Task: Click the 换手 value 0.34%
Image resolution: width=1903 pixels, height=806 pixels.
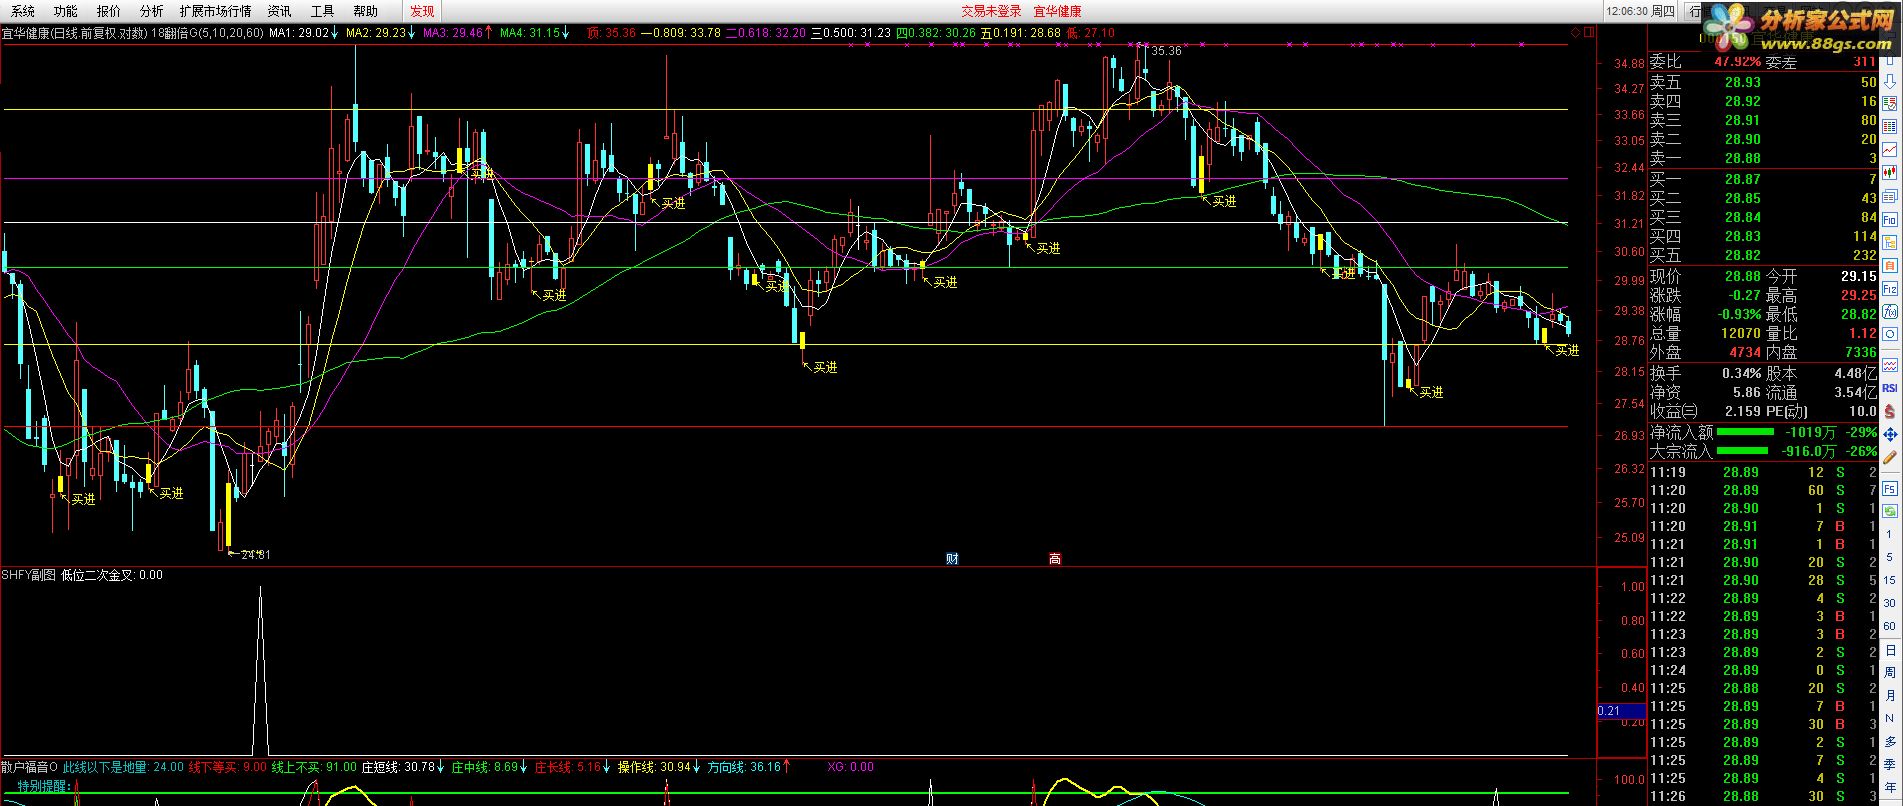Action: pos(1741,373)
